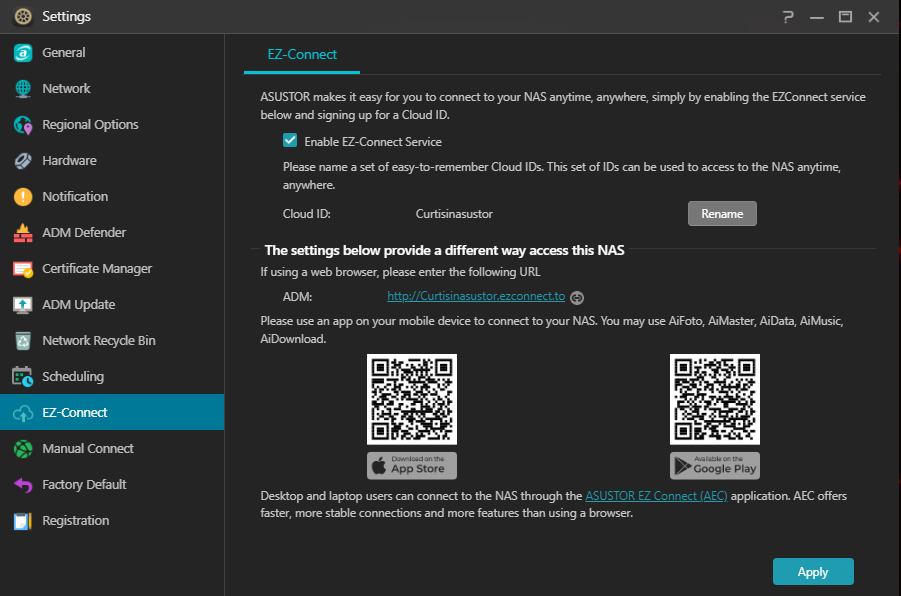
Task: Select Network Recycle Bin label
Action: point(99,341)
